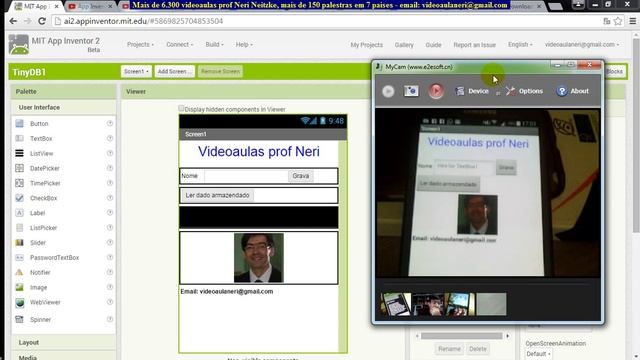Select the WebViewer globe icon
640x360 pixels.
[20, 302]
